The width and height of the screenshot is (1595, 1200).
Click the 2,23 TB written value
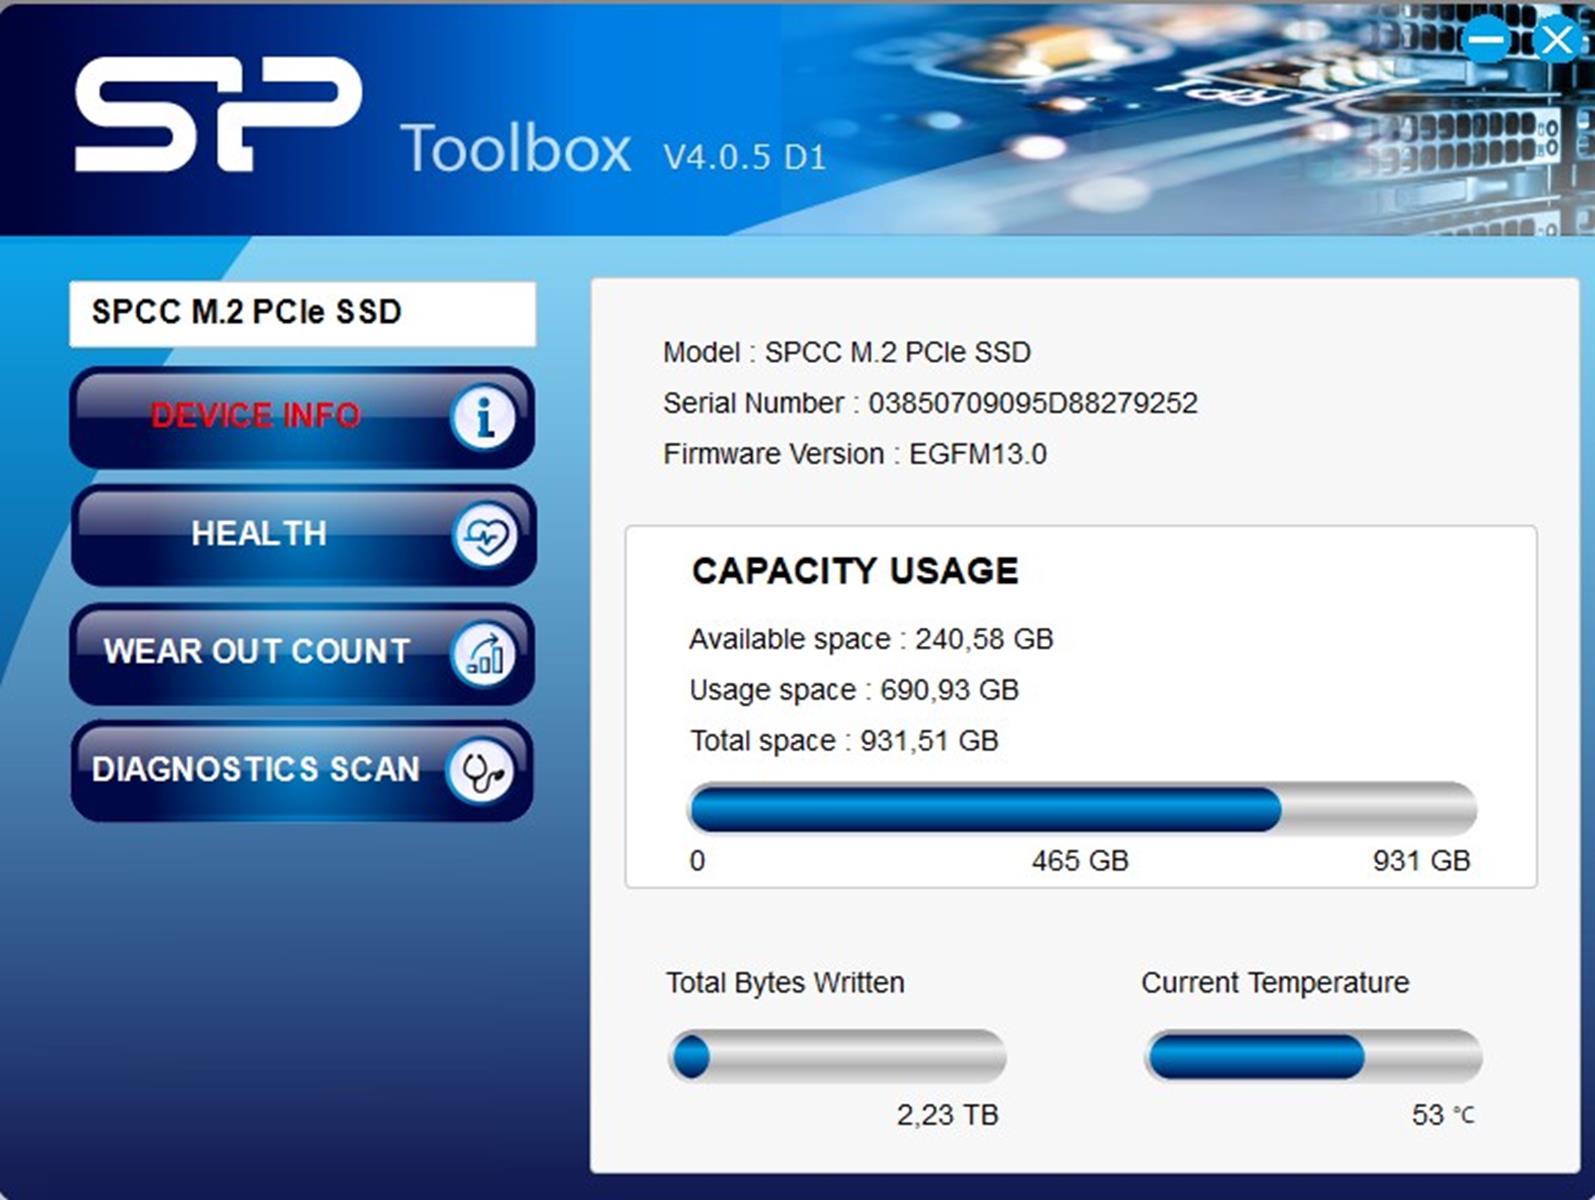[947, 1115]
